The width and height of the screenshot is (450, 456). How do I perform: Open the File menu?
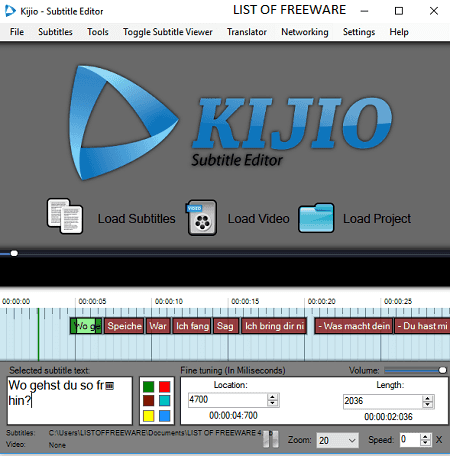(x=17, y=32)
